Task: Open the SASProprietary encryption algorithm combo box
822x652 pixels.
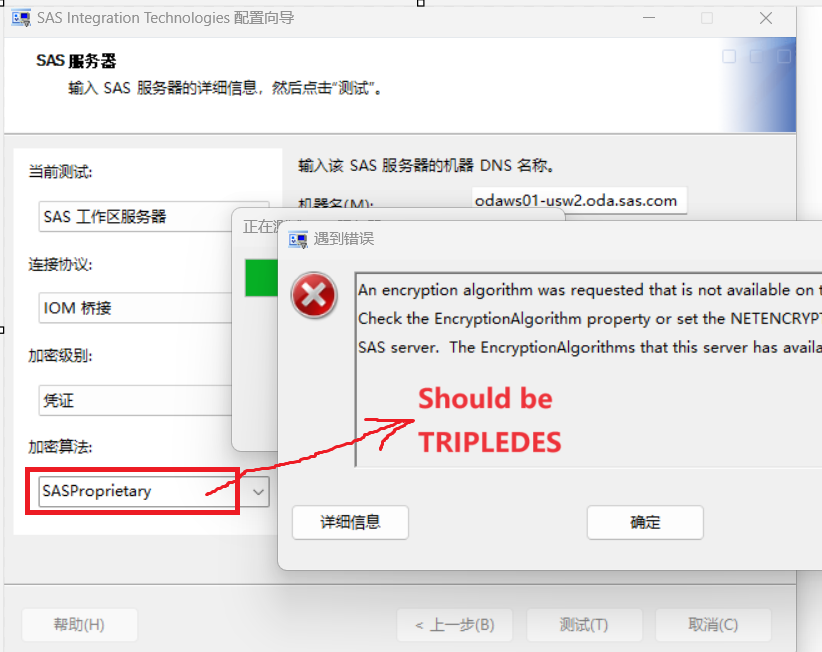Action: point(154,492)
